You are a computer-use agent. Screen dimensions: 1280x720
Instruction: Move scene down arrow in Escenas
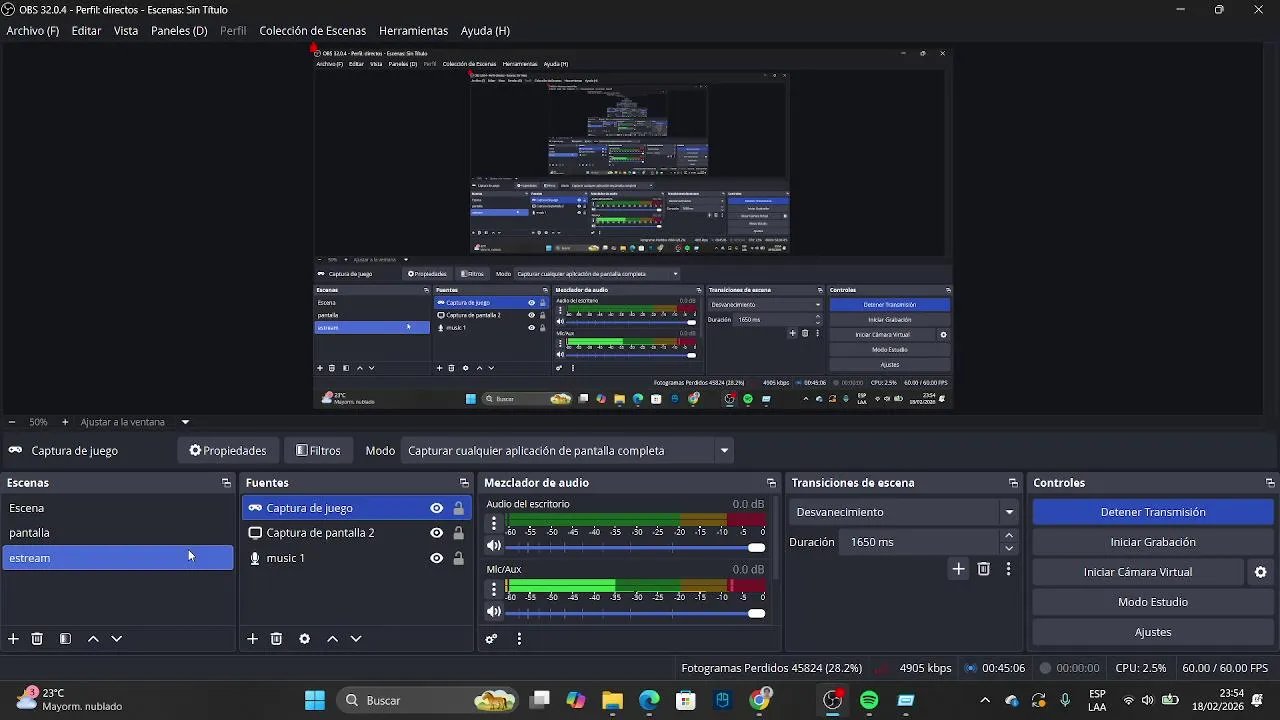pos(116,639)
